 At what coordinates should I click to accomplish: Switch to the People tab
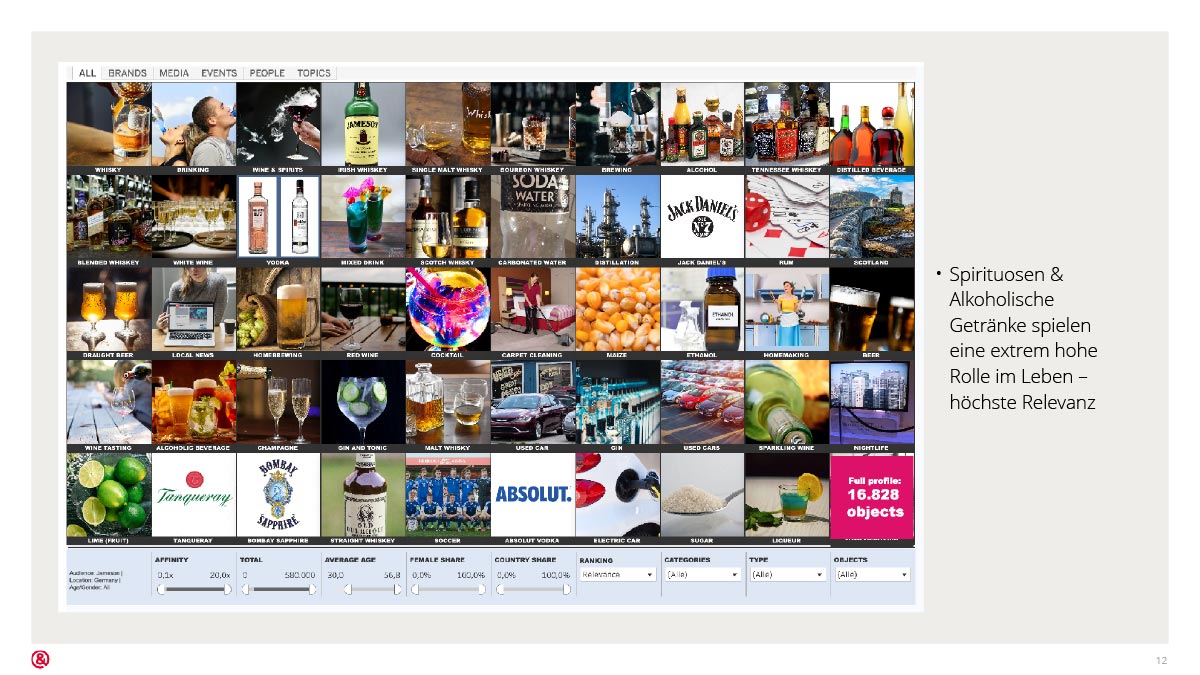coord(267,73)
